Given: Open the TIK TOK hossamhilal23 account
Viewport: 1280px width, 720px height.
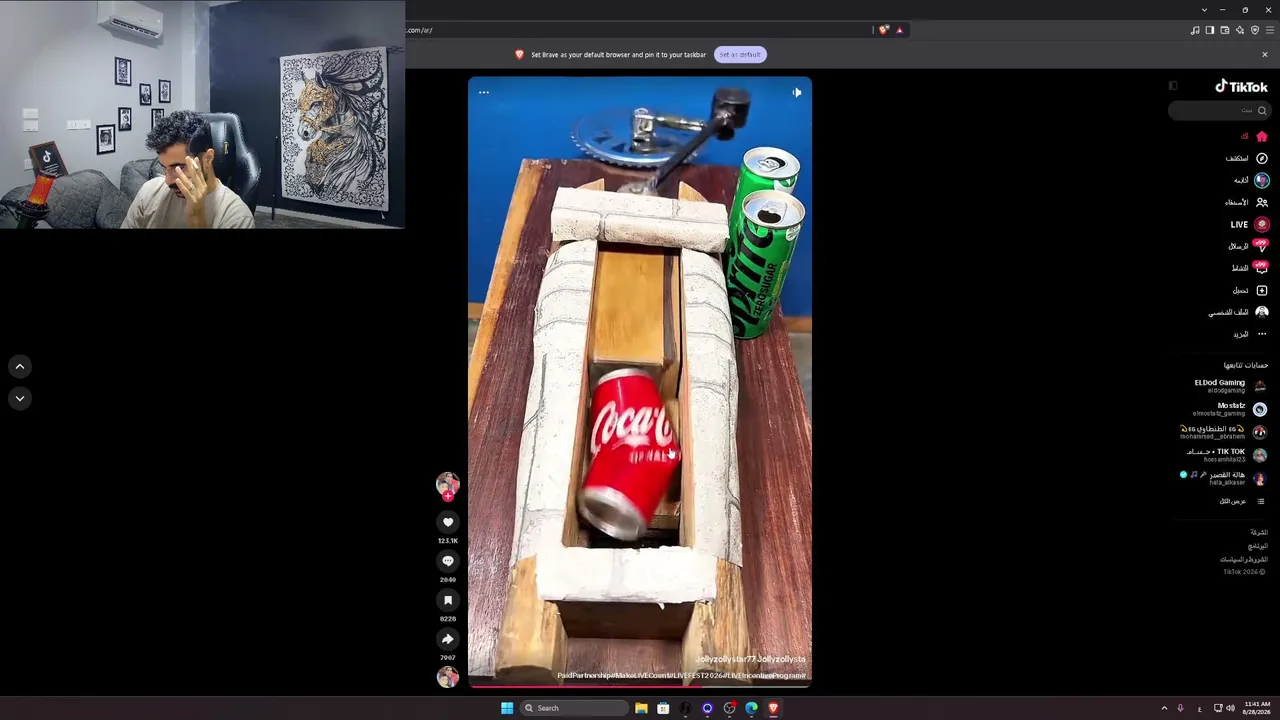Looking at the screenshot, I should (1226, 455).
